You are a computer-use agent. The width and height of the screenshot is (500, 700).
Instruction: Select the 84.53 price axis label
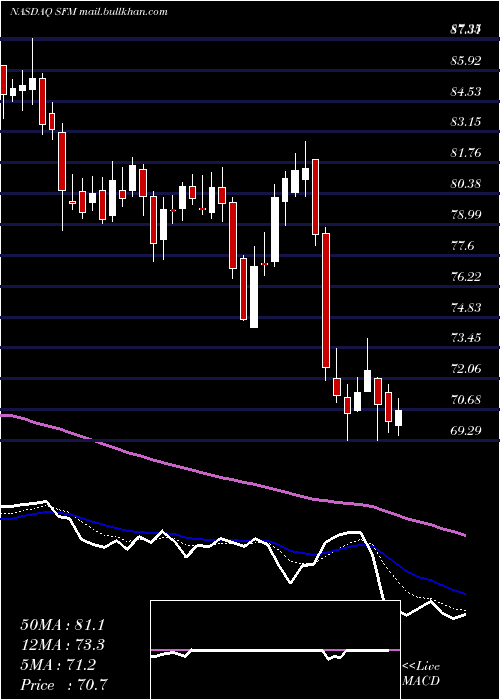tap(466, 92)
